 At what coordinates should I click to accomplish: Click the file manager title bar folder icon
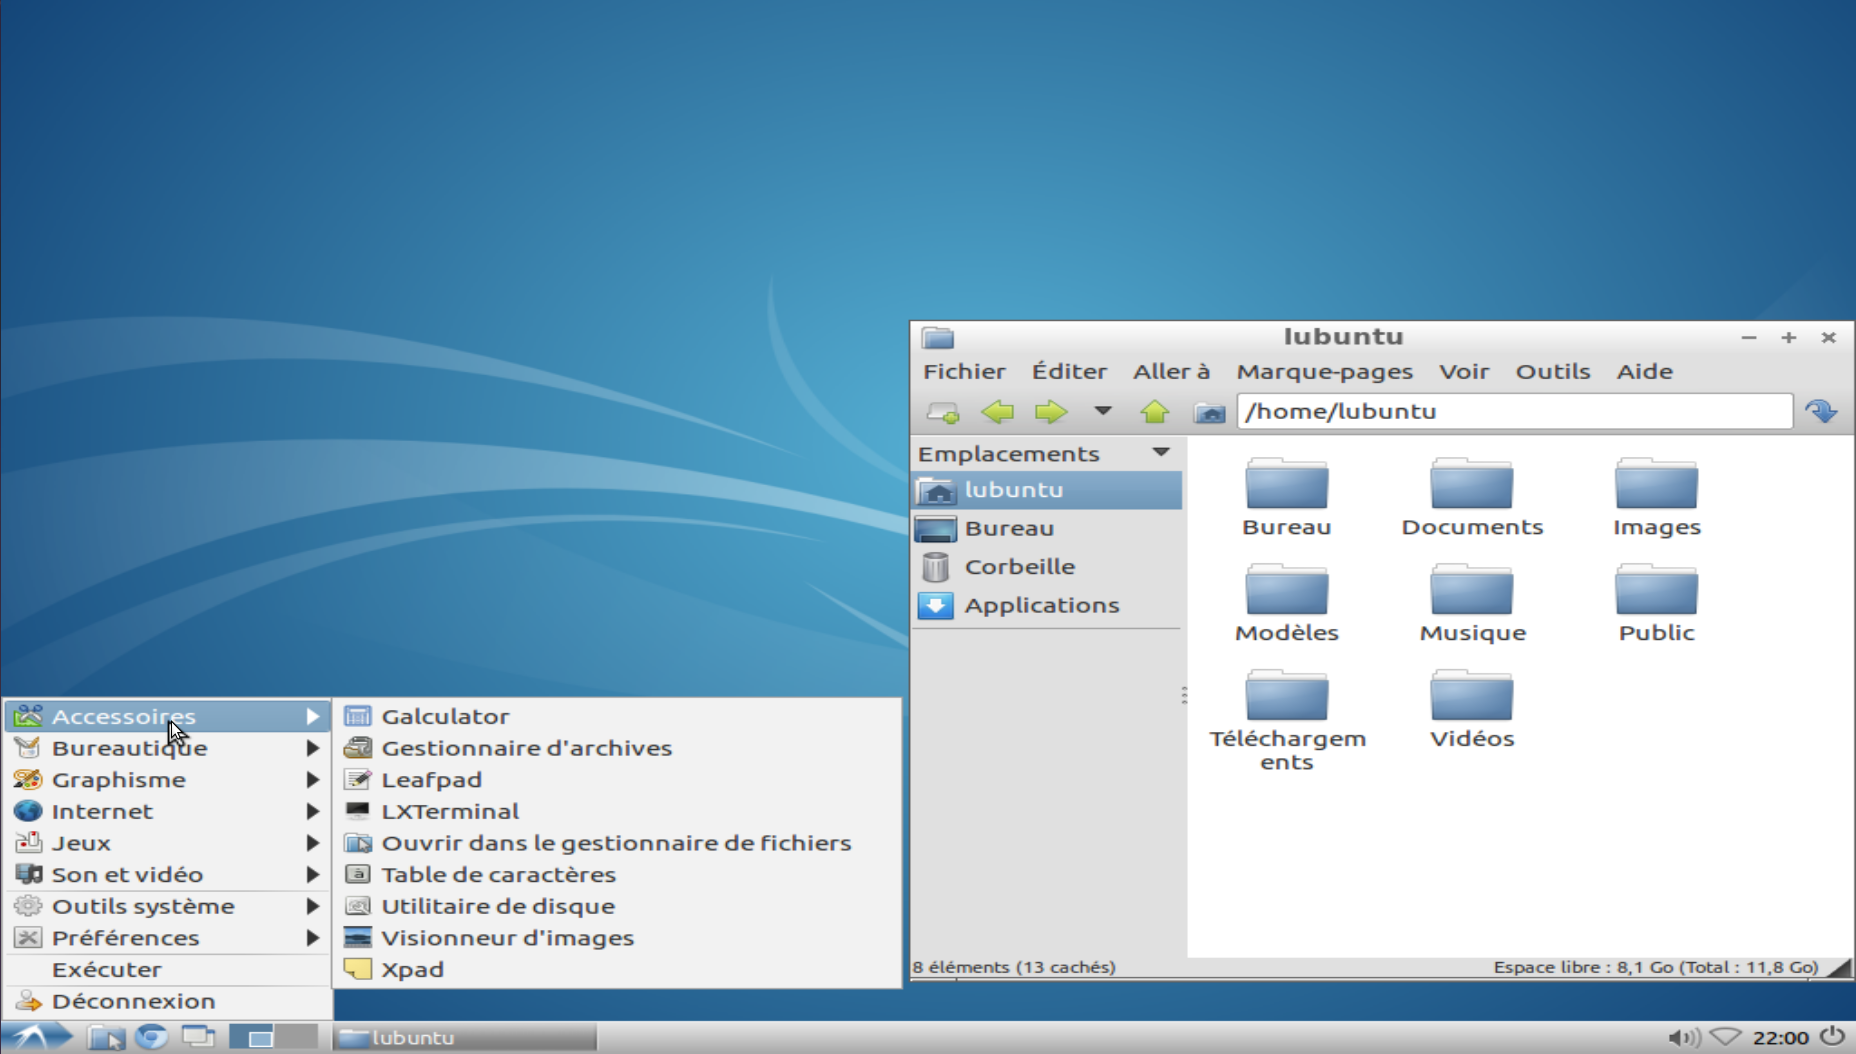point(938,338)
